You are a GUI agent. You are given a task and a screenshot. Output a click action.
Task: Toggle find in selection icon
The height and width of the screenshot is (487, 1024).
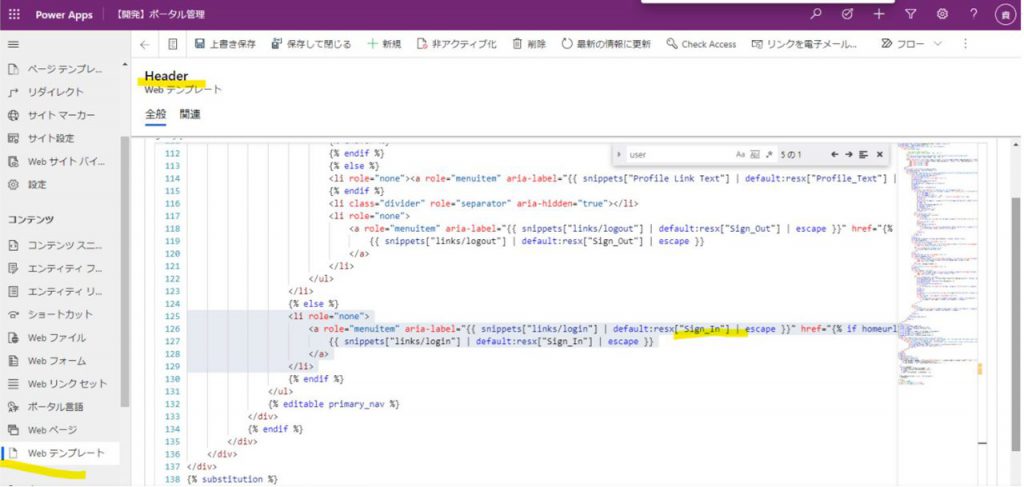[863, 155]
